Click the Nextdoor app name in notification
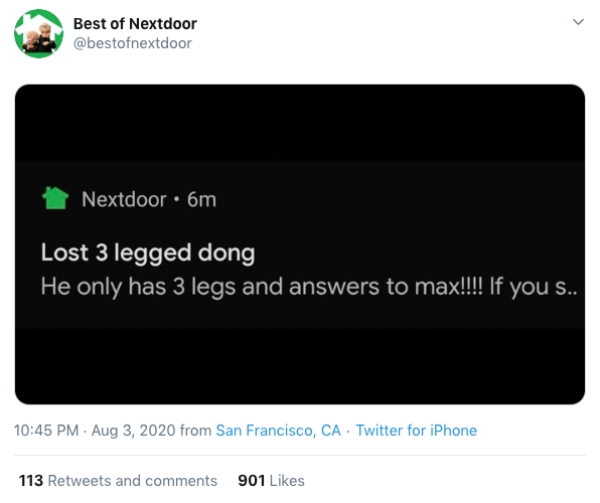The width and height of the screenshot is (600, 503). click(123, 199)
